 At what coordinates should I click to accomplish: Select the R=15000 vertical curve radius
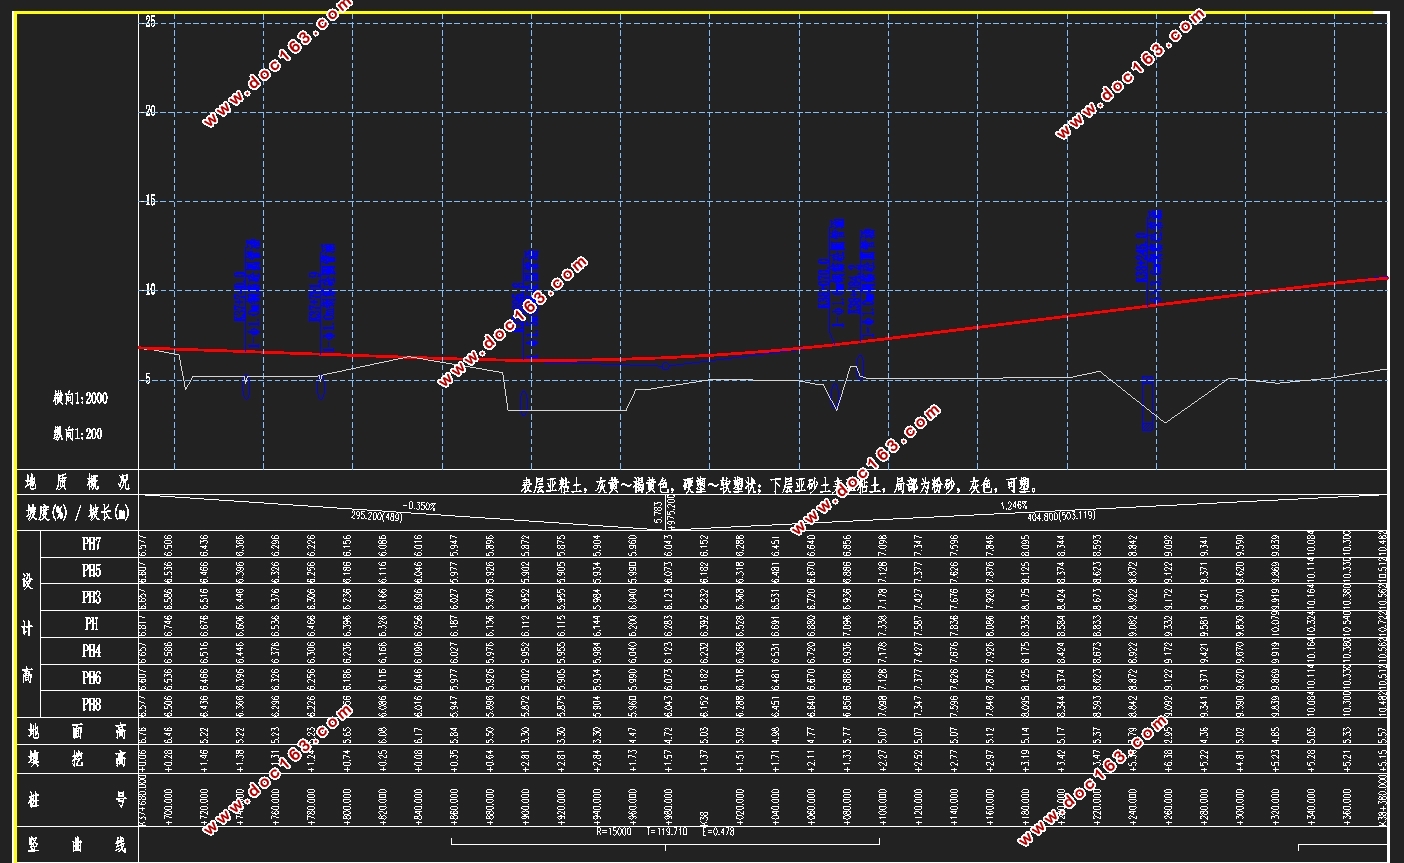615,832
